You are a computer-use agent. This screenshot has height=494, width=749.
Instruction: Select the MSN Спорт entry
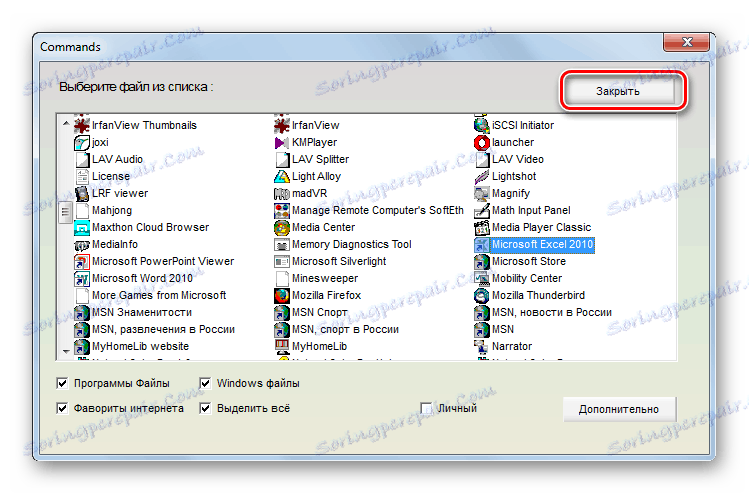point(320,312)
